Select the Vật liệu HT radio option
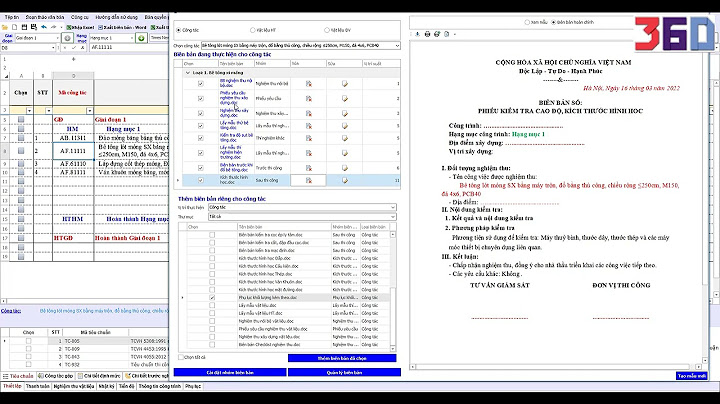The image size is (720, 404). (x=253, y=30)
